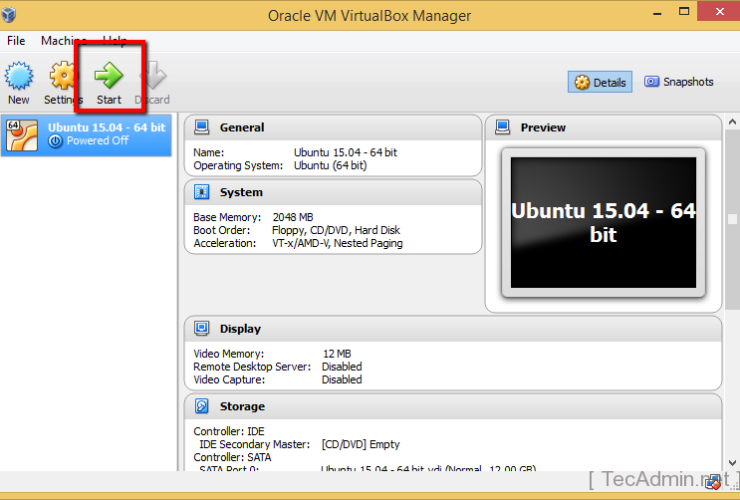The width and height of the screenshot is (740, 500).
Task: Click the System section chip icon
Action: [202, 192]
